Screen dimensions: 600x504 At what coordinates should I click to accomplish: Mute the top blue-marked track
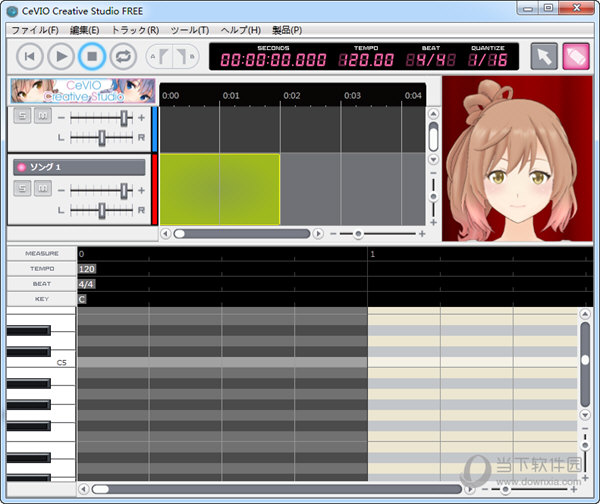click(x=41, y=116)
